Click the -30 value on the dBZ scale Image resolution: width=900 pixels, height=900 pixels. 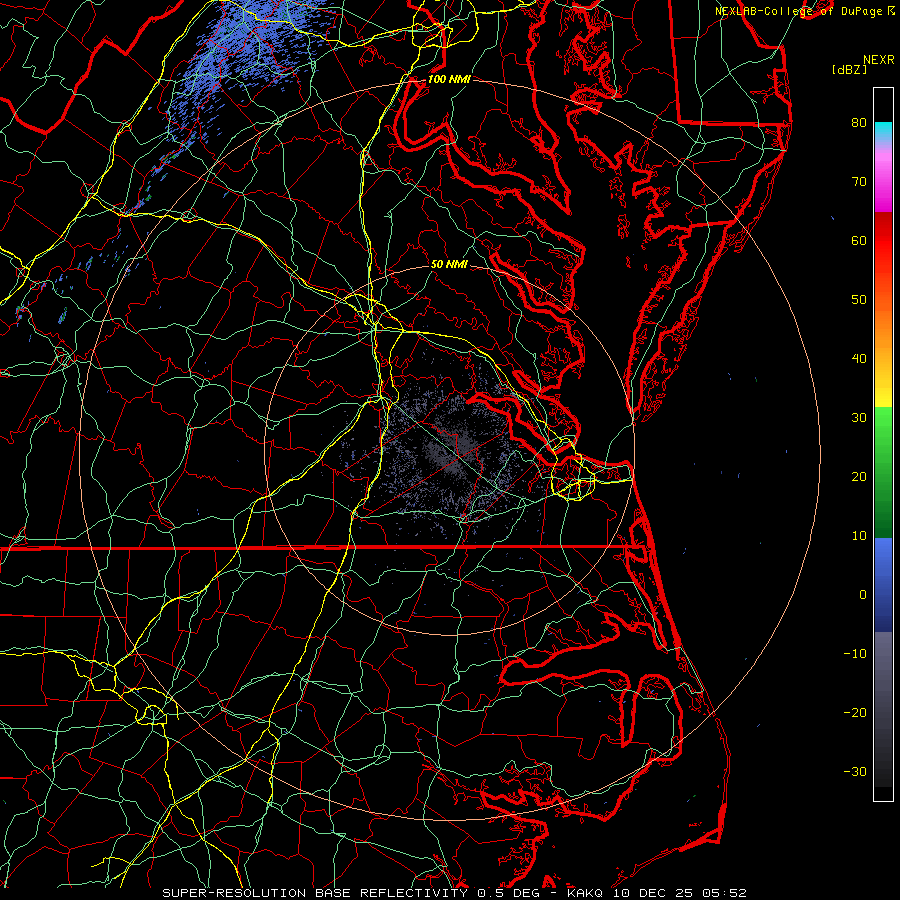tap(855, 771)
